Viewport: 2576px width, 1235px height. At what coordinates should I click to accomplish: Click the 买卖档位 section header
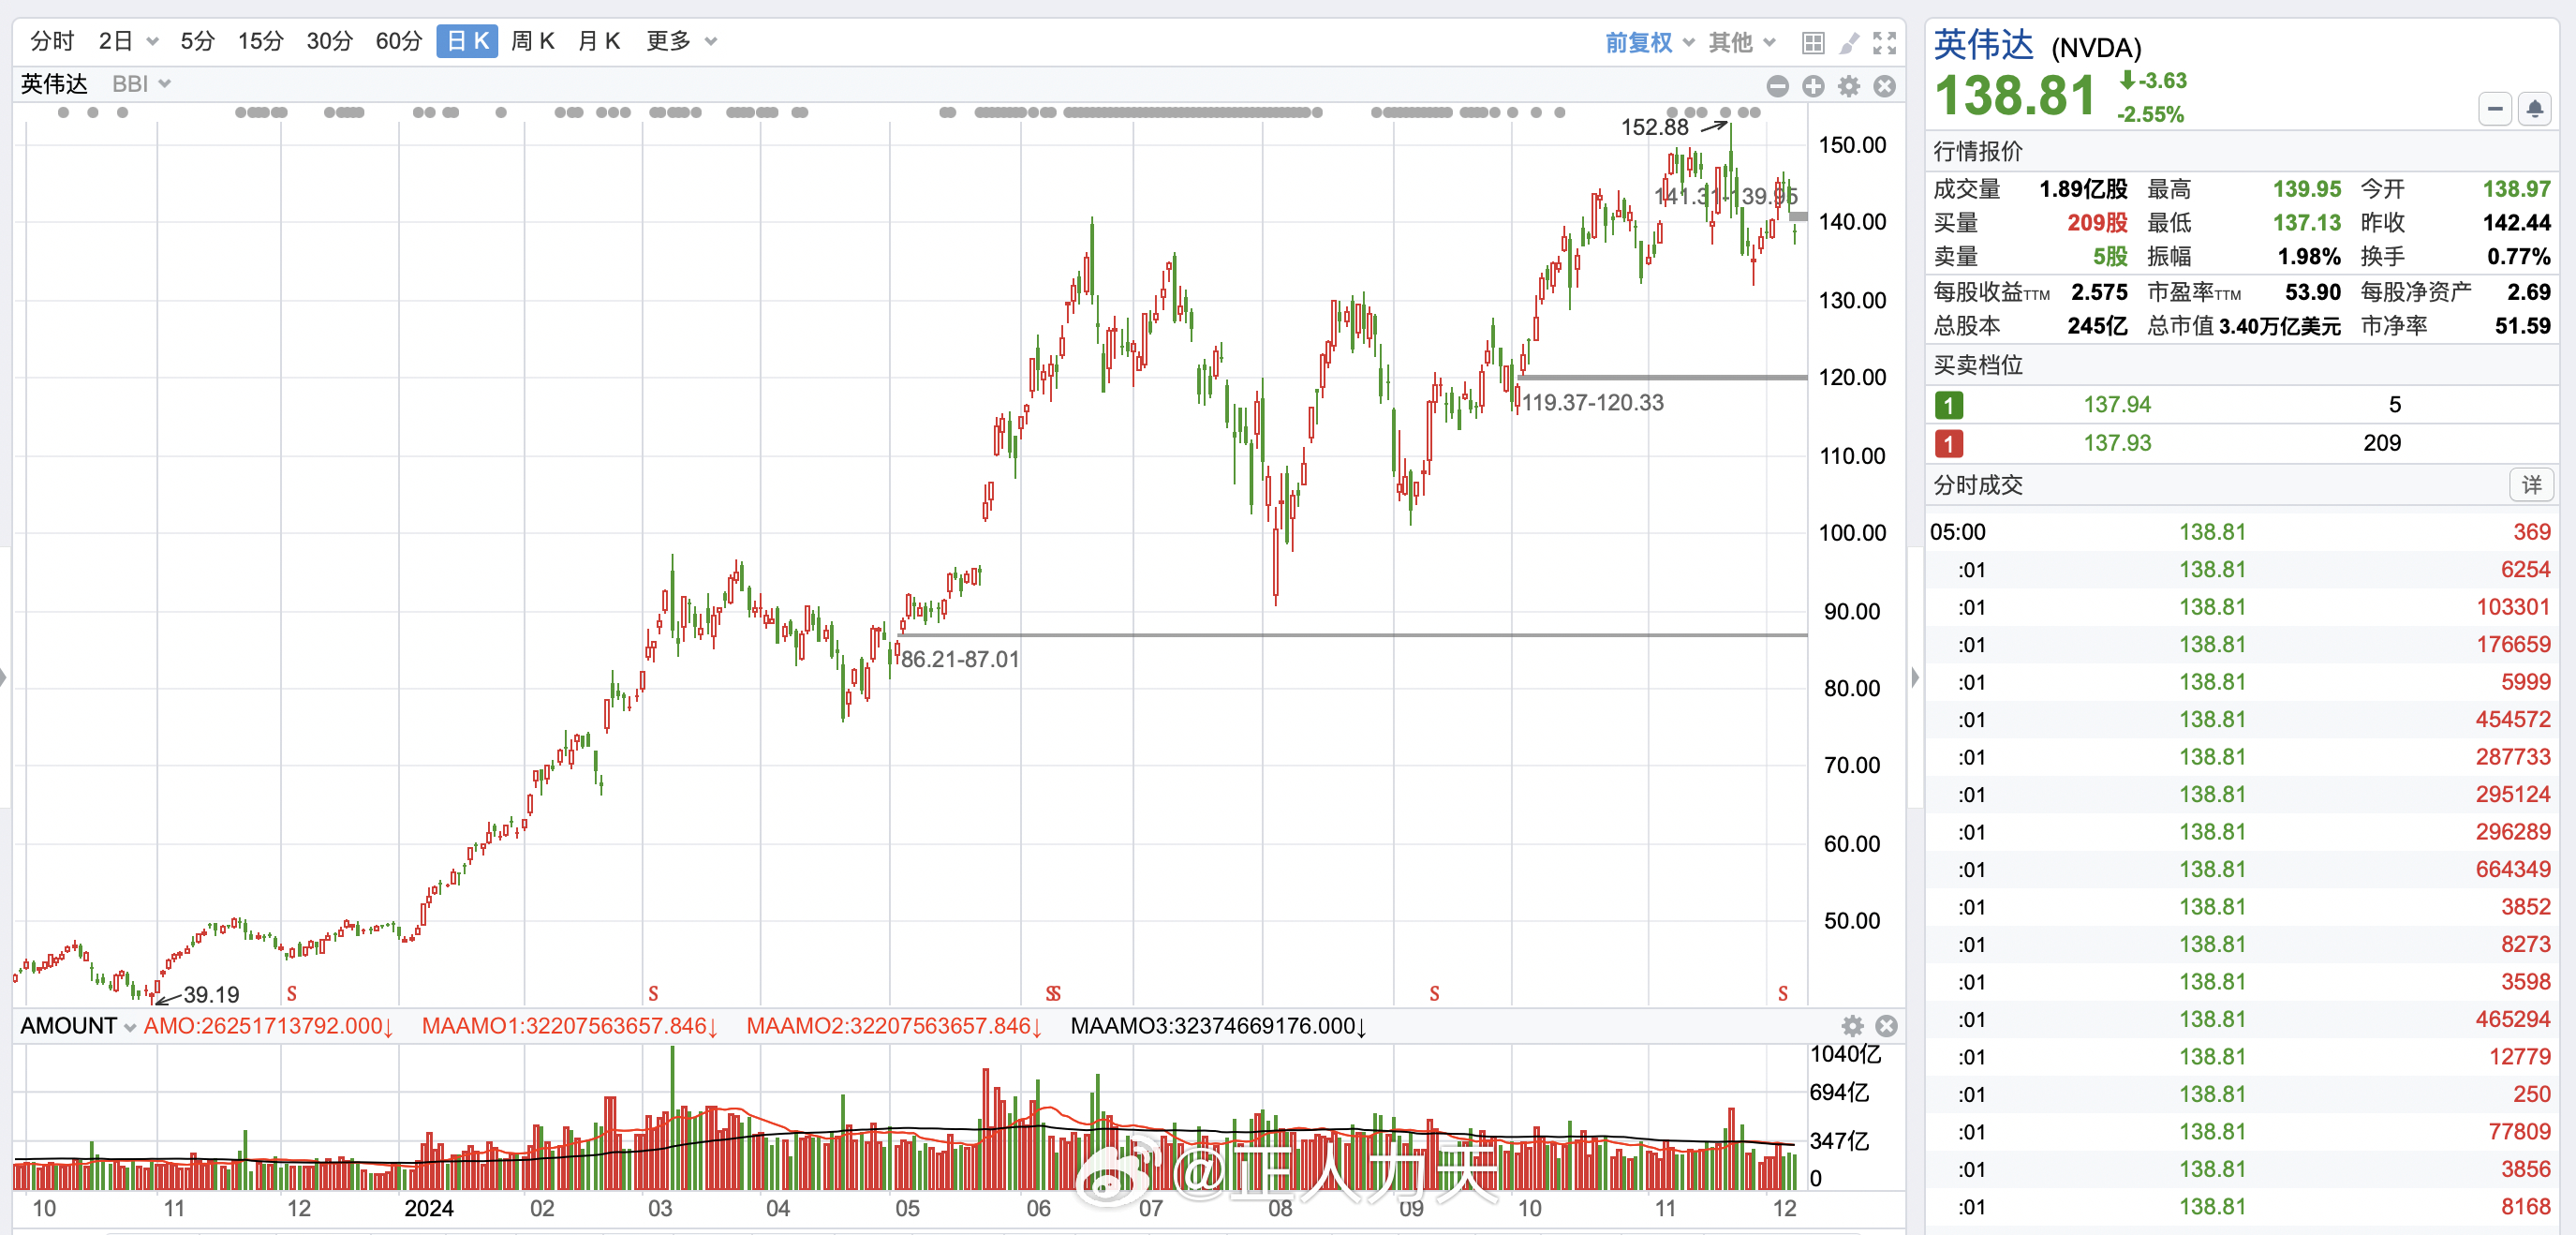tap(1977, 365)
